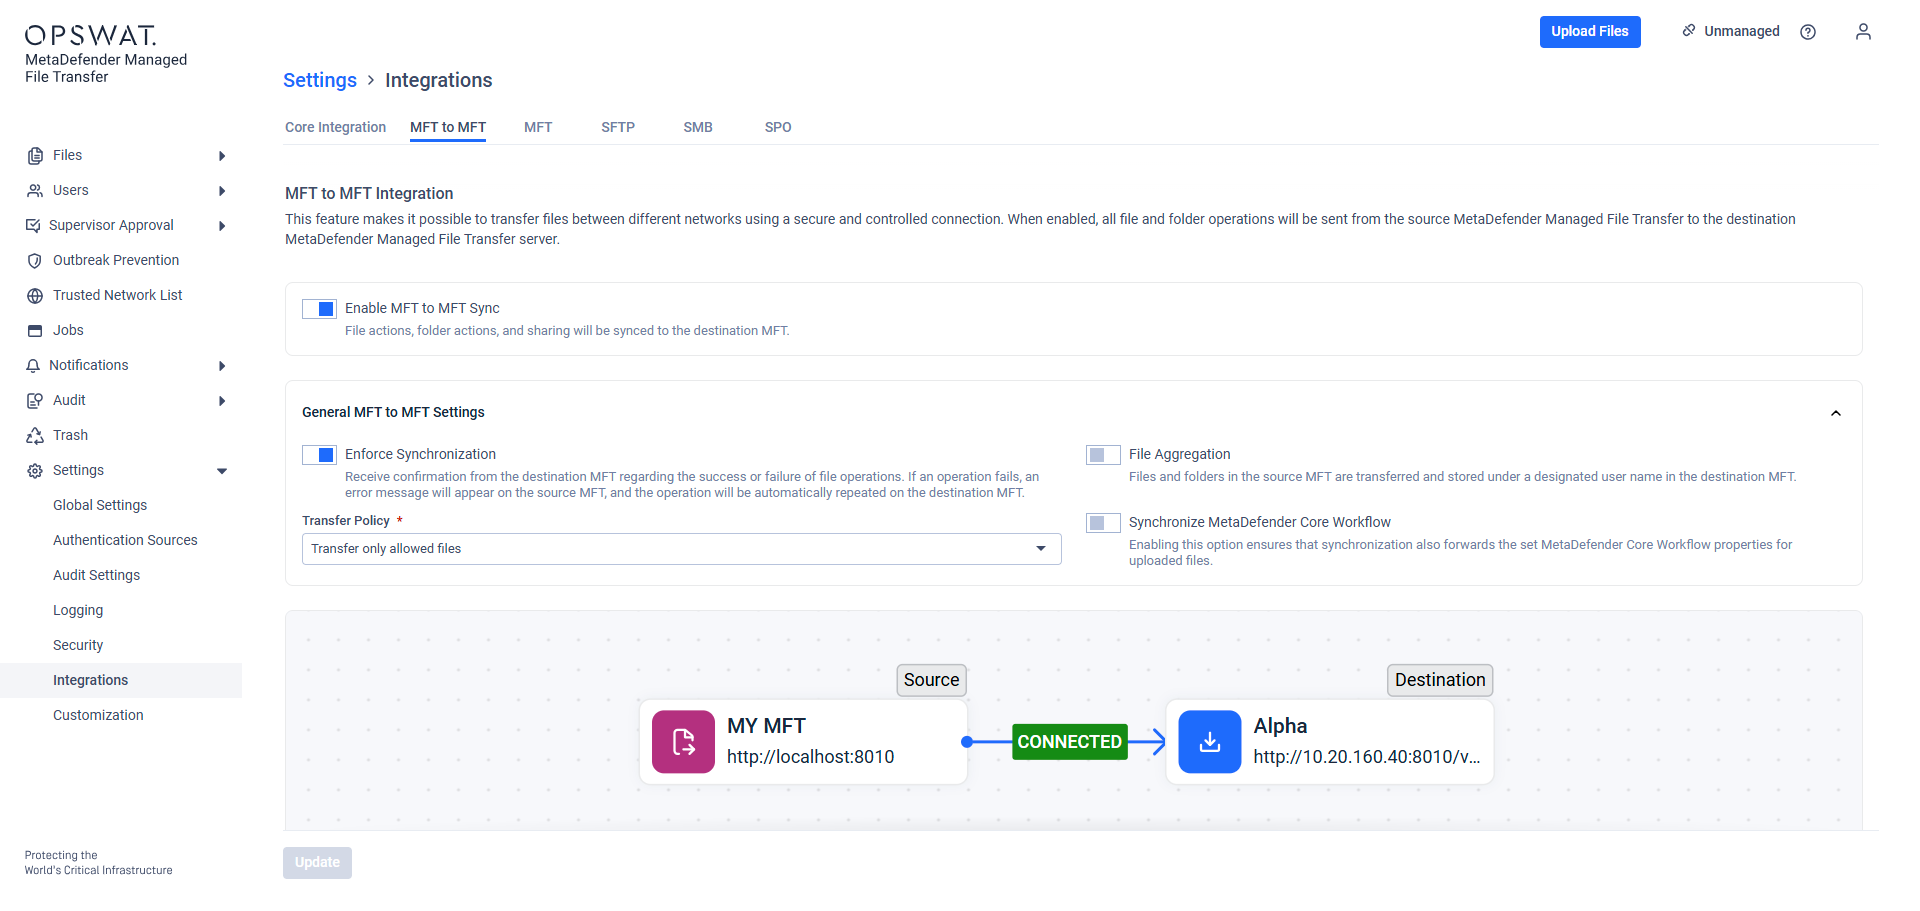Click the Alpha node title
This screenshot has width=1920, height=911.
(x=1280, y=726)
